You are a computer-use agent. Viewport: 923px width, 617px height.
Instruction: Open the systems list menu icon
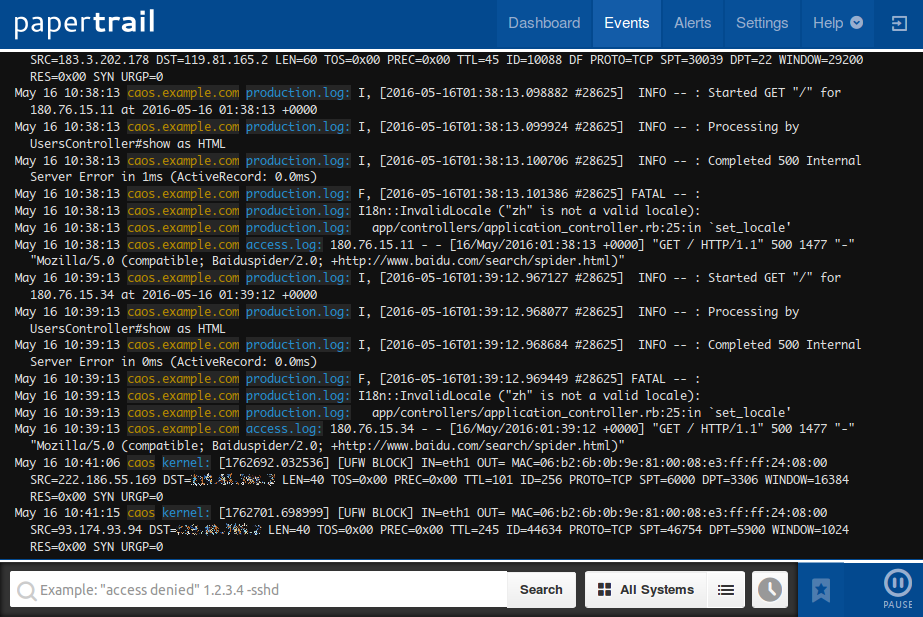click(727, 590)
